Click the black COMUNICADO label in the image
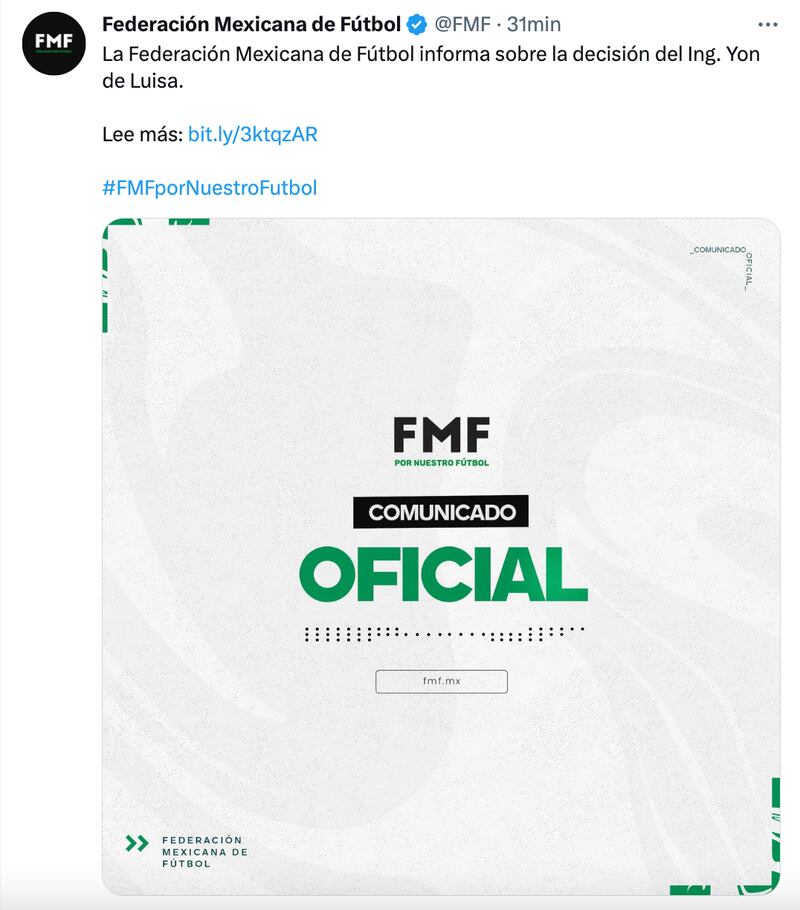 pos(441,513)
